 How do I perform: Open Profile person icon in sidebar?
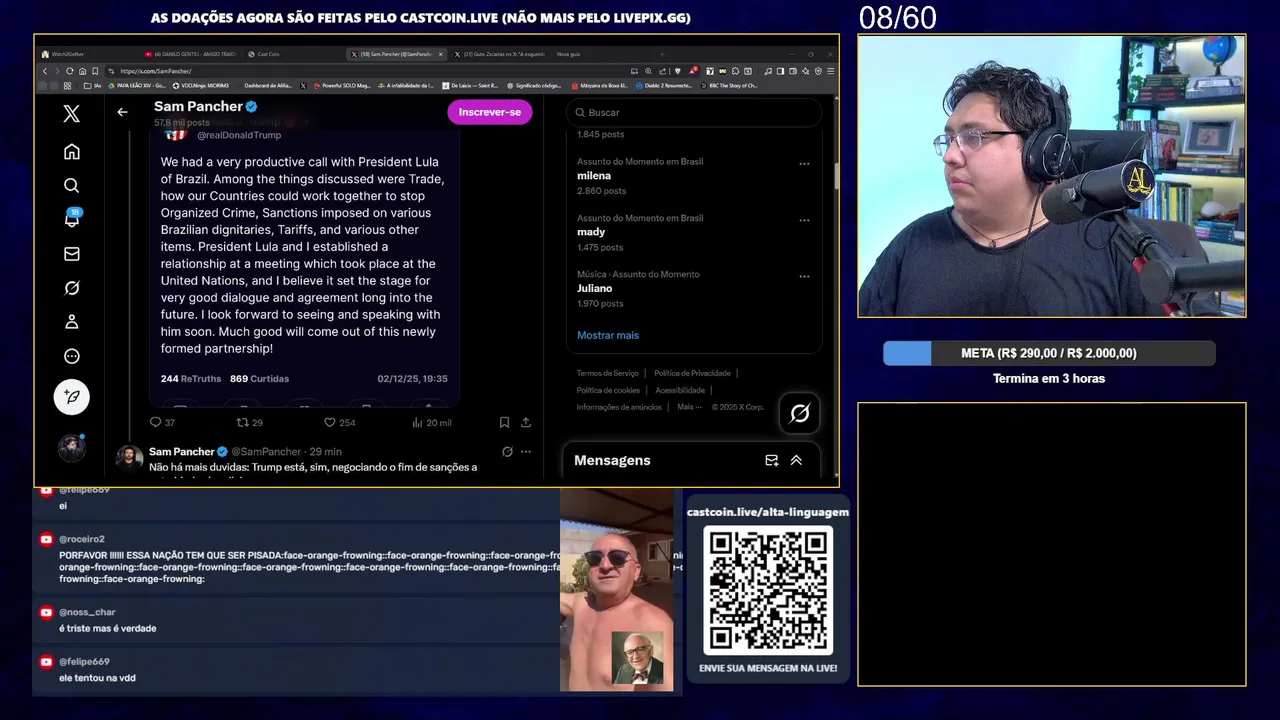pyautogui.click(x=71, y=322)
